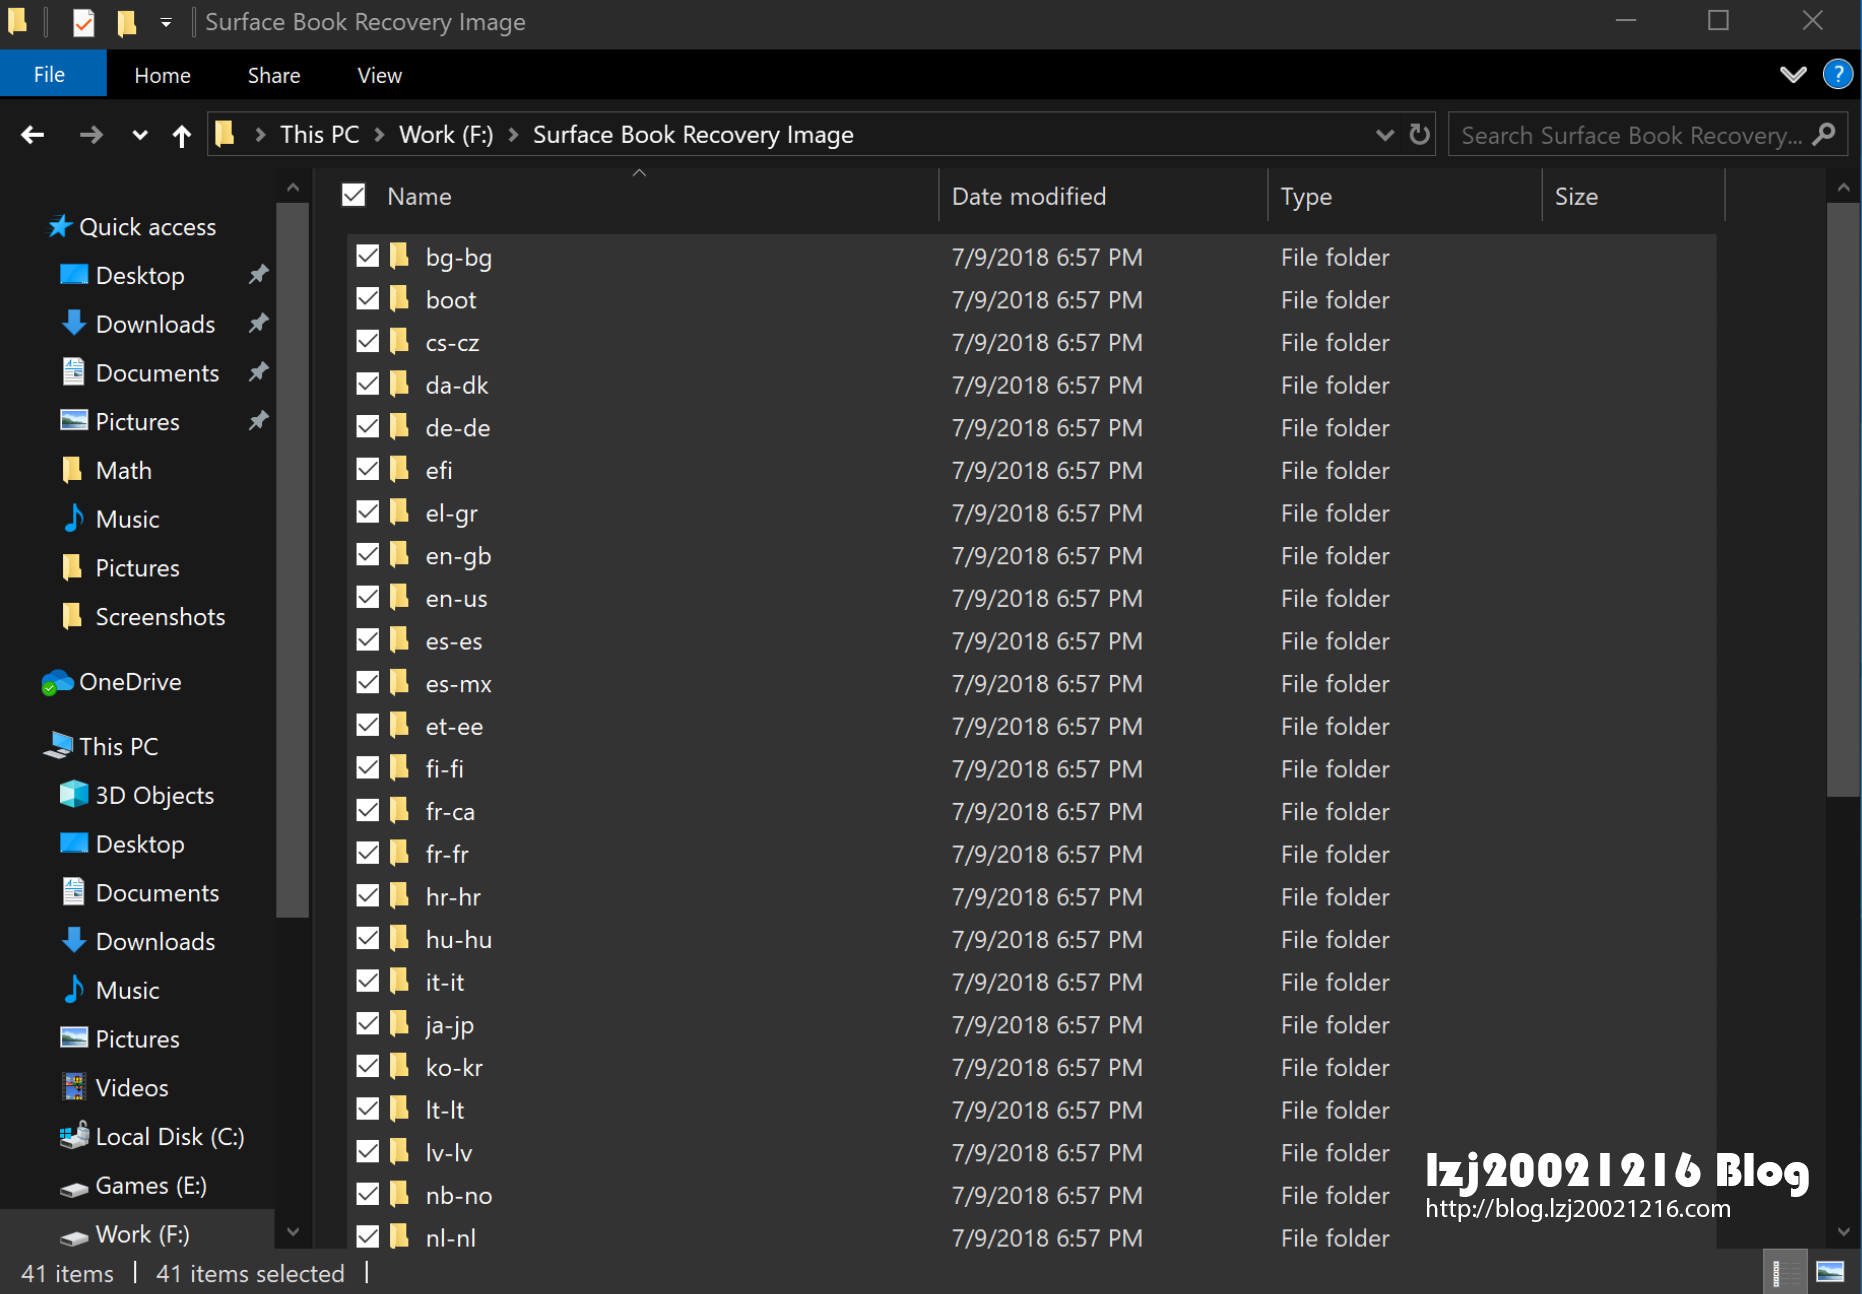This screenshot has width=1862, height=1294.
Task: Select the lv-lv folder icon
Action: 400,1152
